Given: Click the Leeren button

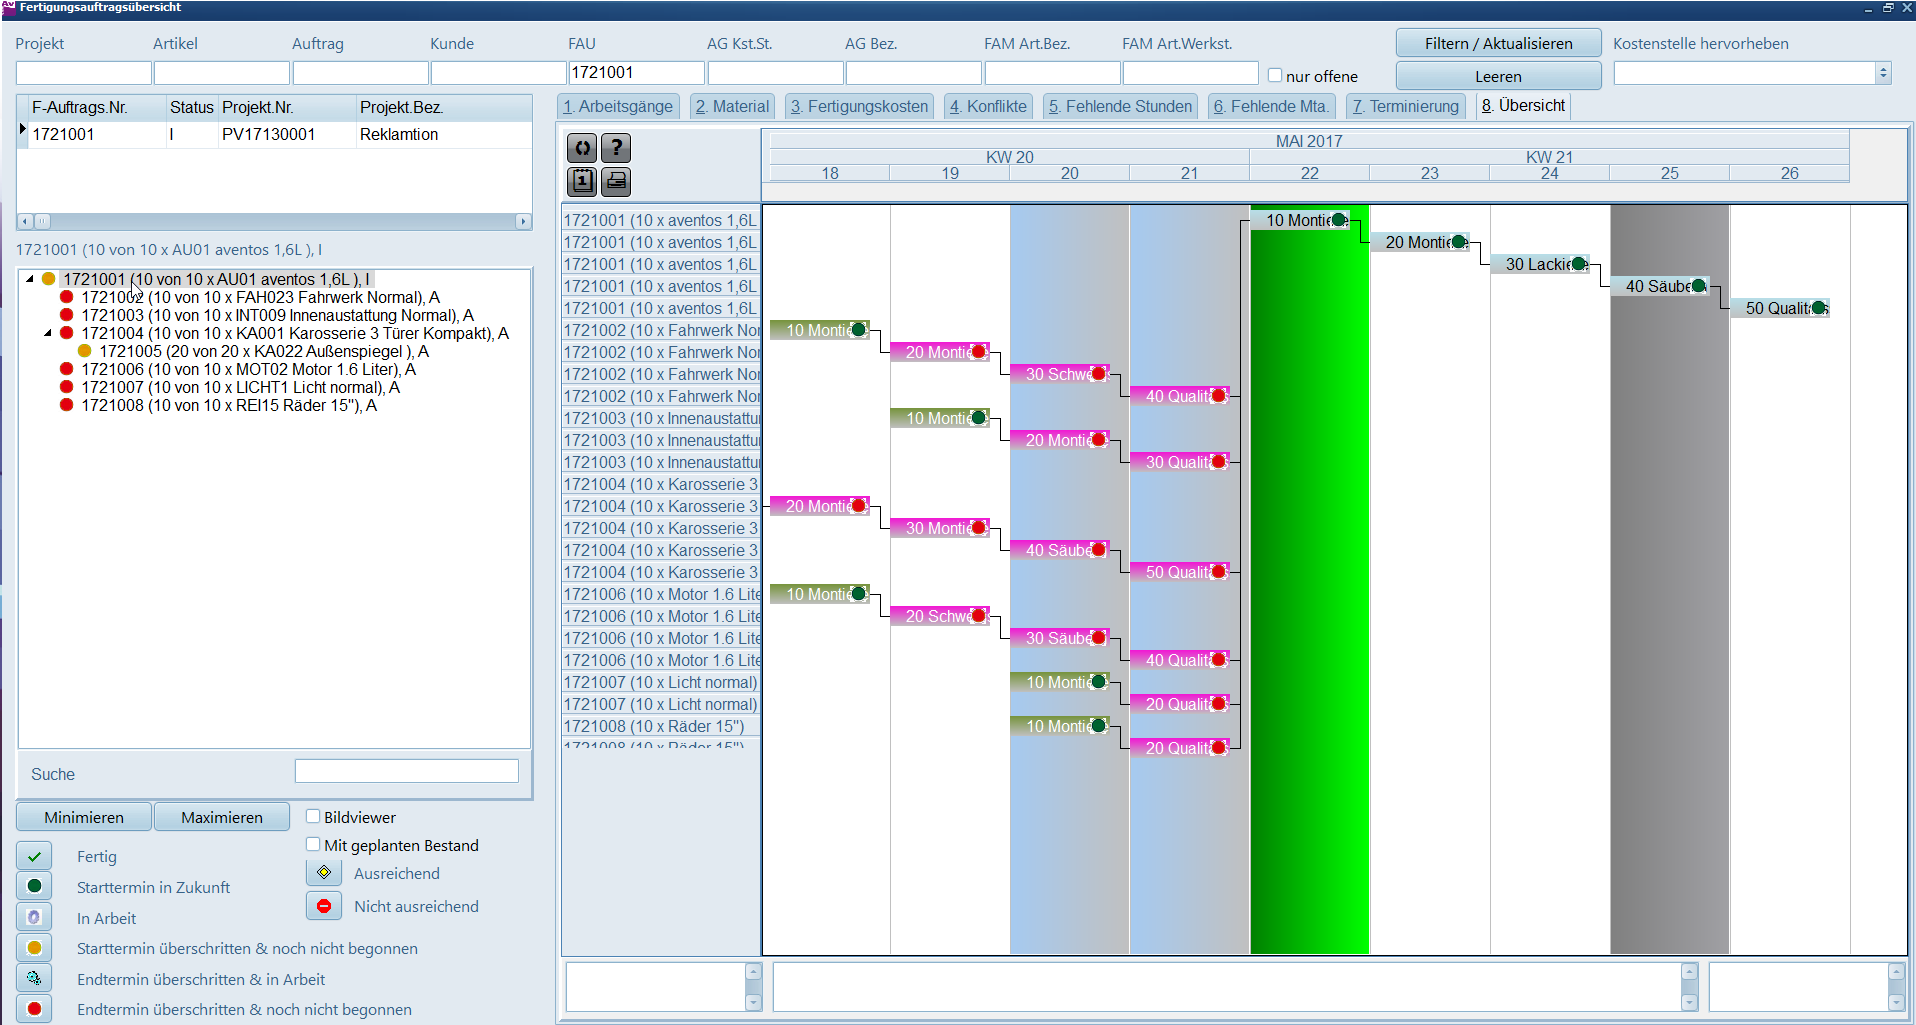Looking at the screenshot, I should click(1497, 76).
